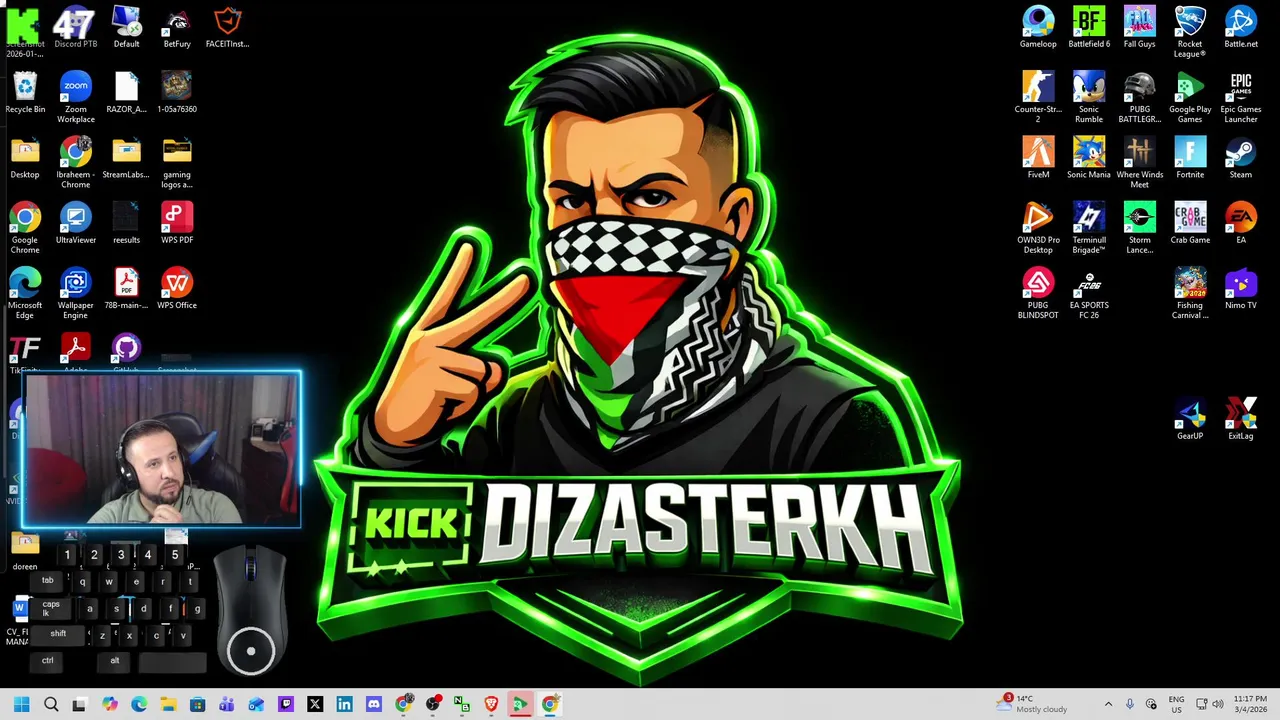The width and height of the screenshot is (1280, 720).
Task: Toggle the microphone tray icon
Action: 1130,704
